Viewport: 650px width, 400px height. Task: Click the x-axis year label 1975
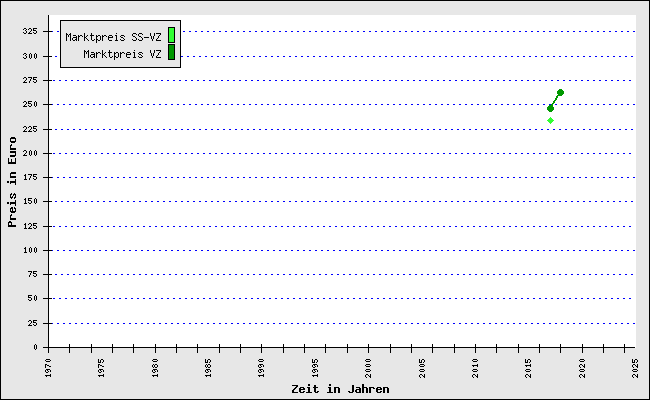coord(102,368)
